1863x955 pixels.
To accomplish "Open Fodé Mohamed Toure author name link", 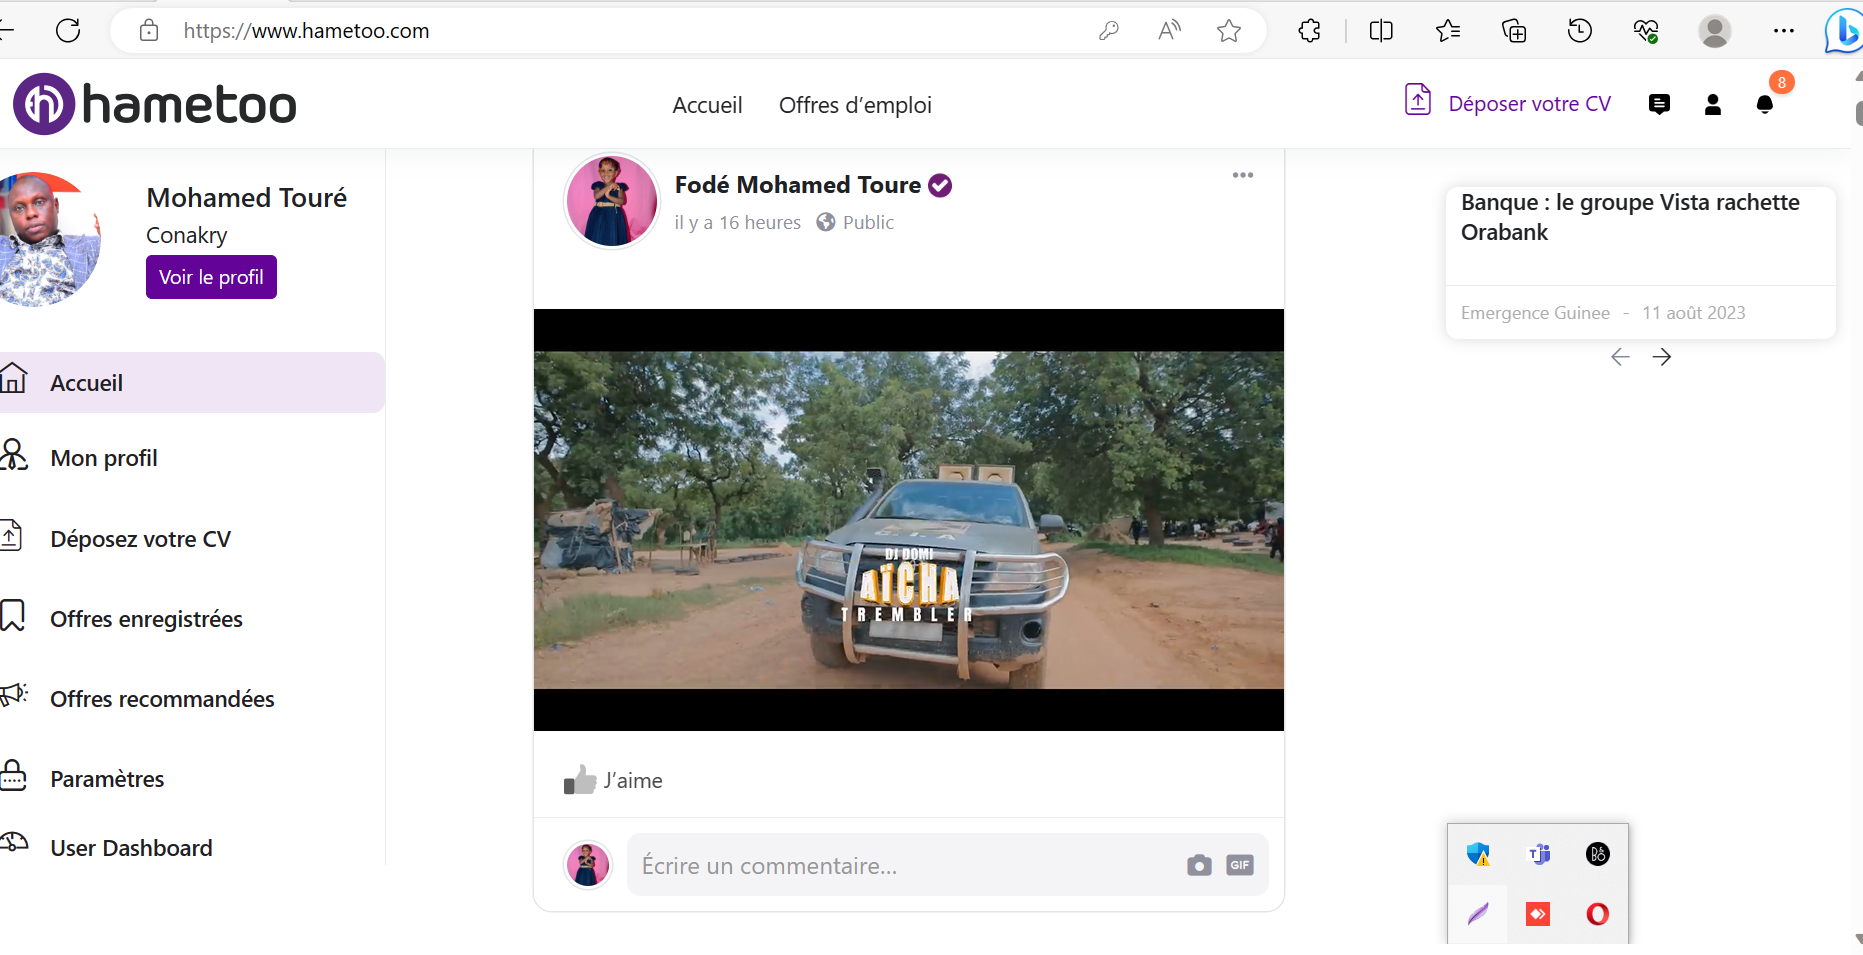I will click(797, 185).
